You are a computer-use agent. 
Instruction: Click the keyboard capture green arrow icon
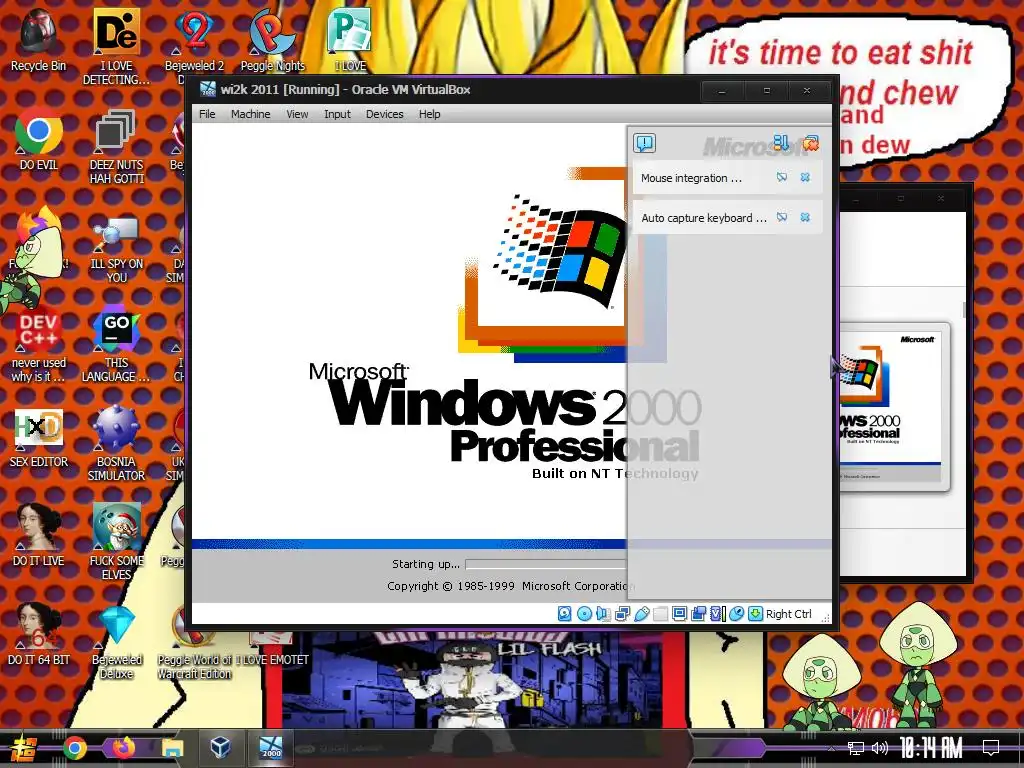[x=755, y=613]
